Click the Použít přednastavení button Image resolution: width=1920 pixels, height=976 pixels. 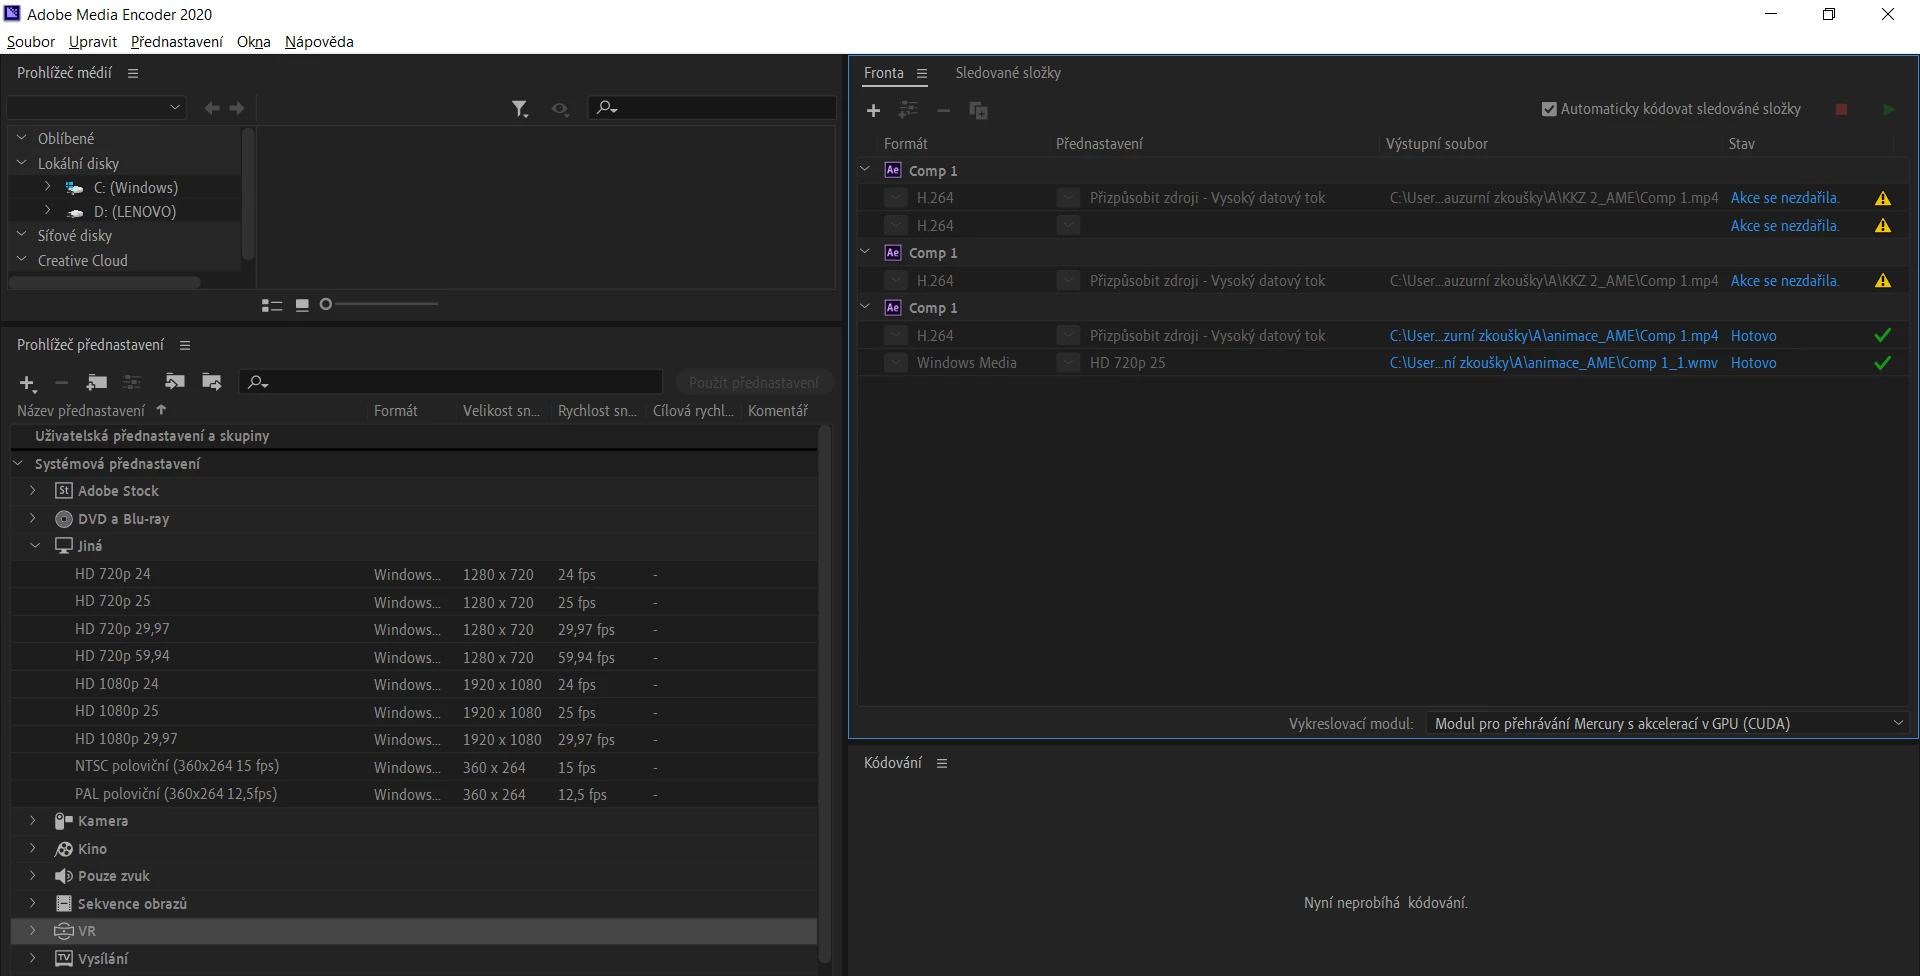tap(754, 383)
